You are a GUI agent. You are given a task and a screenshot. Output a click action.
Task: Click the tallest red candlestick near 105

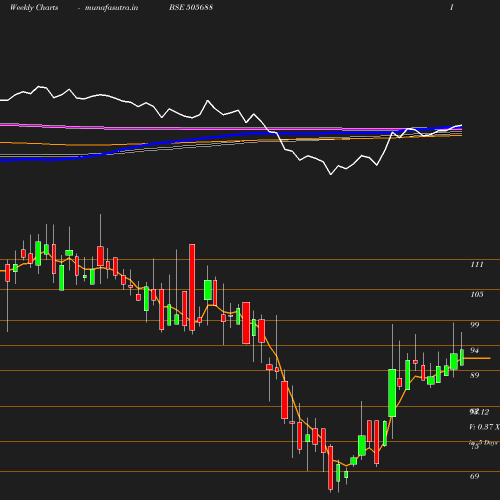192,287
